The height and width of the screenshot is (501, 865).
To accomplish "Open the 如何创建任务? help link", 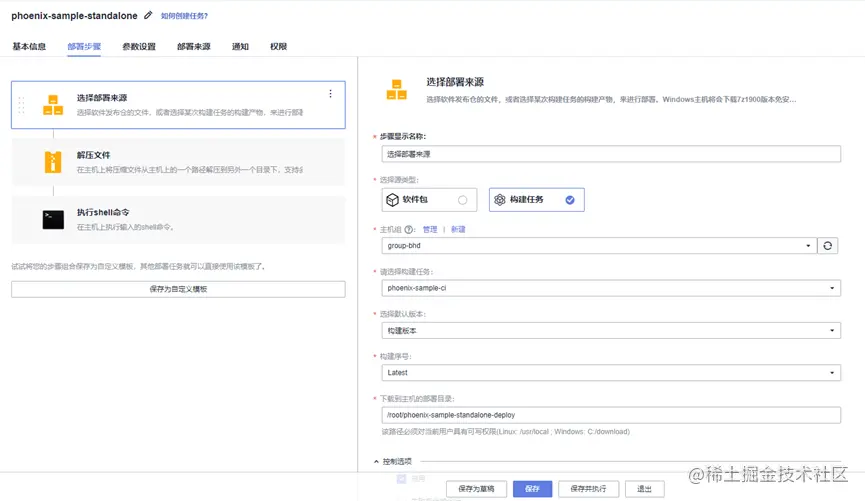I will coord(184,16).
